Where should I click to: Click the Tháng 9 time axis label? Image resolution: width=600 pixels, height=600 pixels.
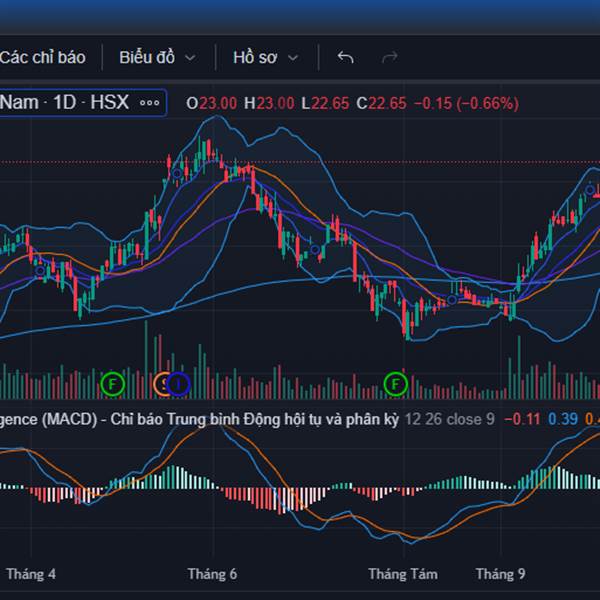click(x=500, y=574)
